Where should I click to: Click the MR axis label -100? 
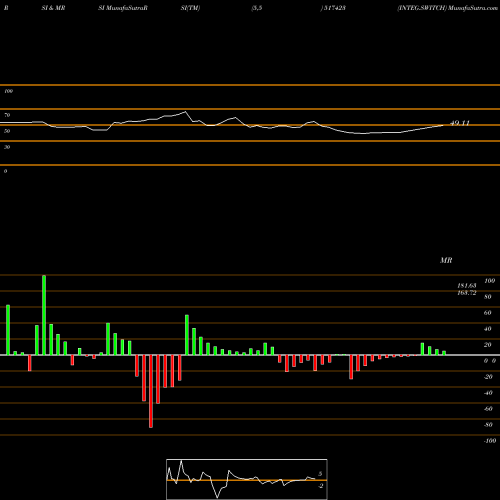490,441
